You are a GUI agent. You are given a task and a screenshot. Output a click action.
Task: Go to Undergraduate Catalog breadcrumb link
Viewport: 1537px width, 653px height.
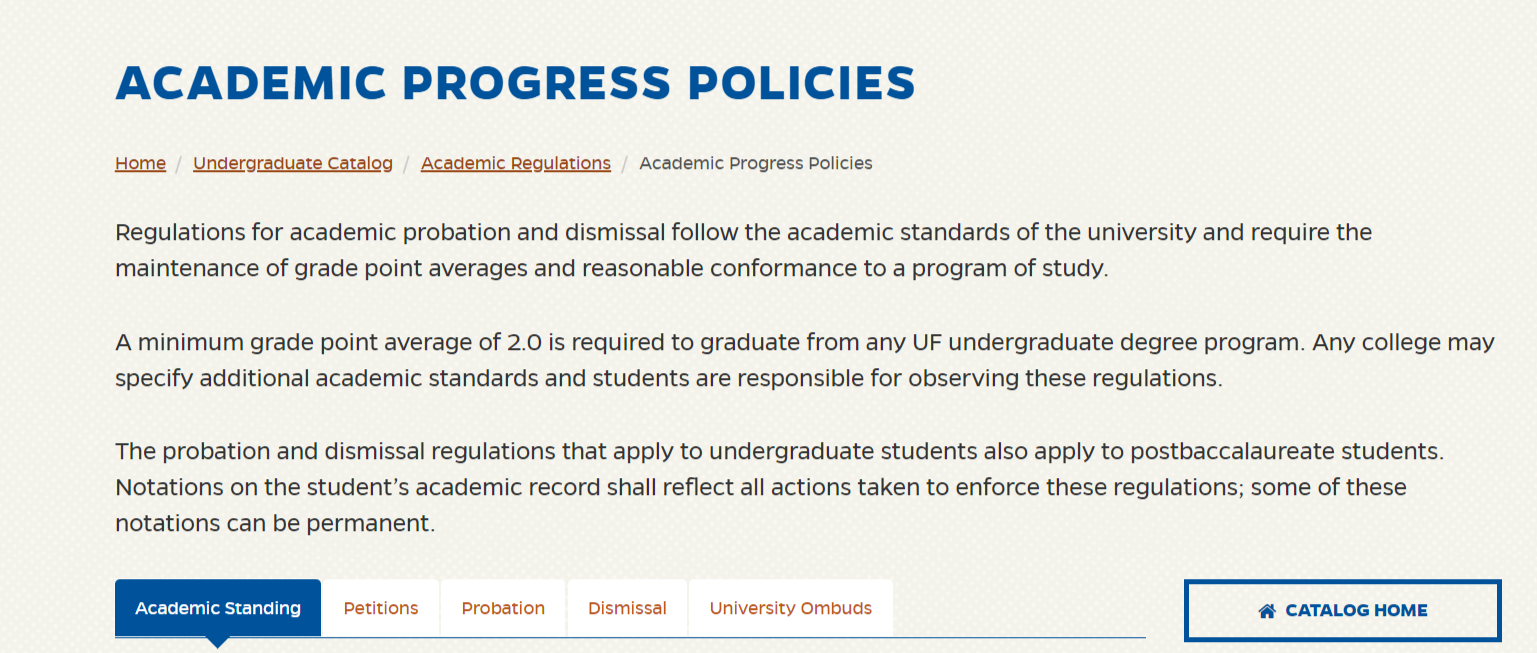292,163
